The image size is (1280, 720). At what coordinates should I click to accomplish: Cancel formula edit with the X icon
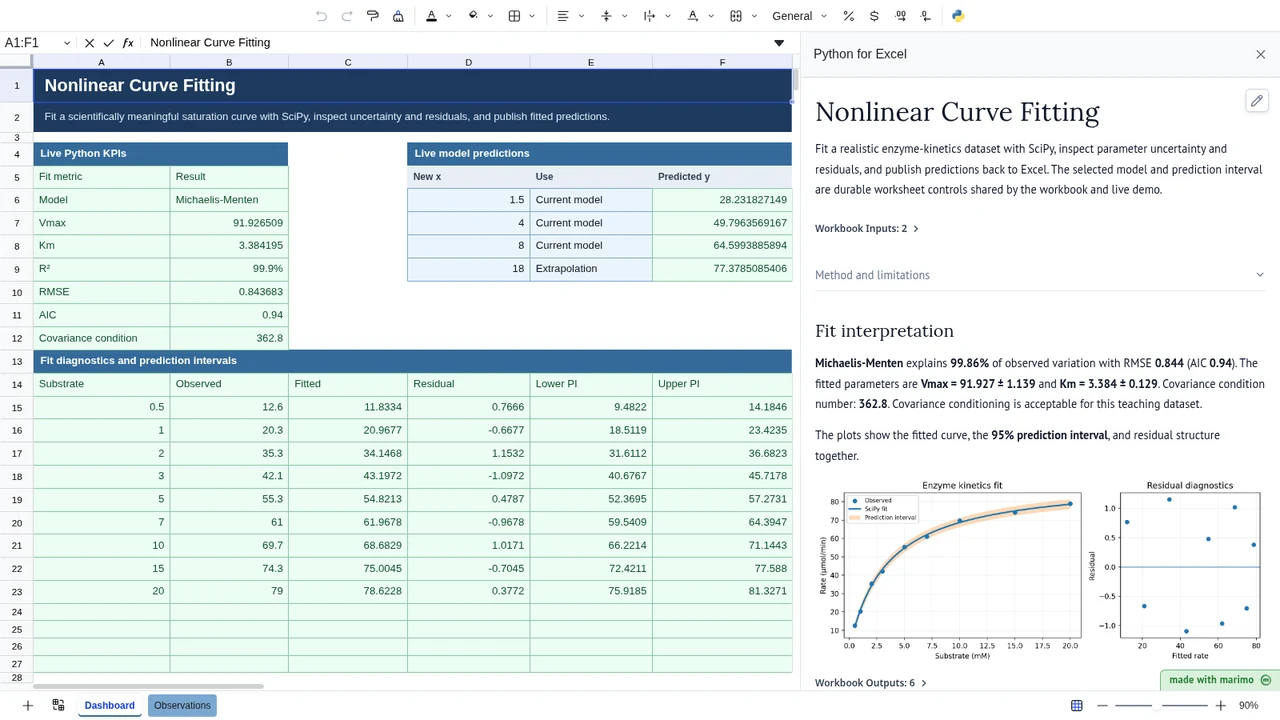[89, 43]
